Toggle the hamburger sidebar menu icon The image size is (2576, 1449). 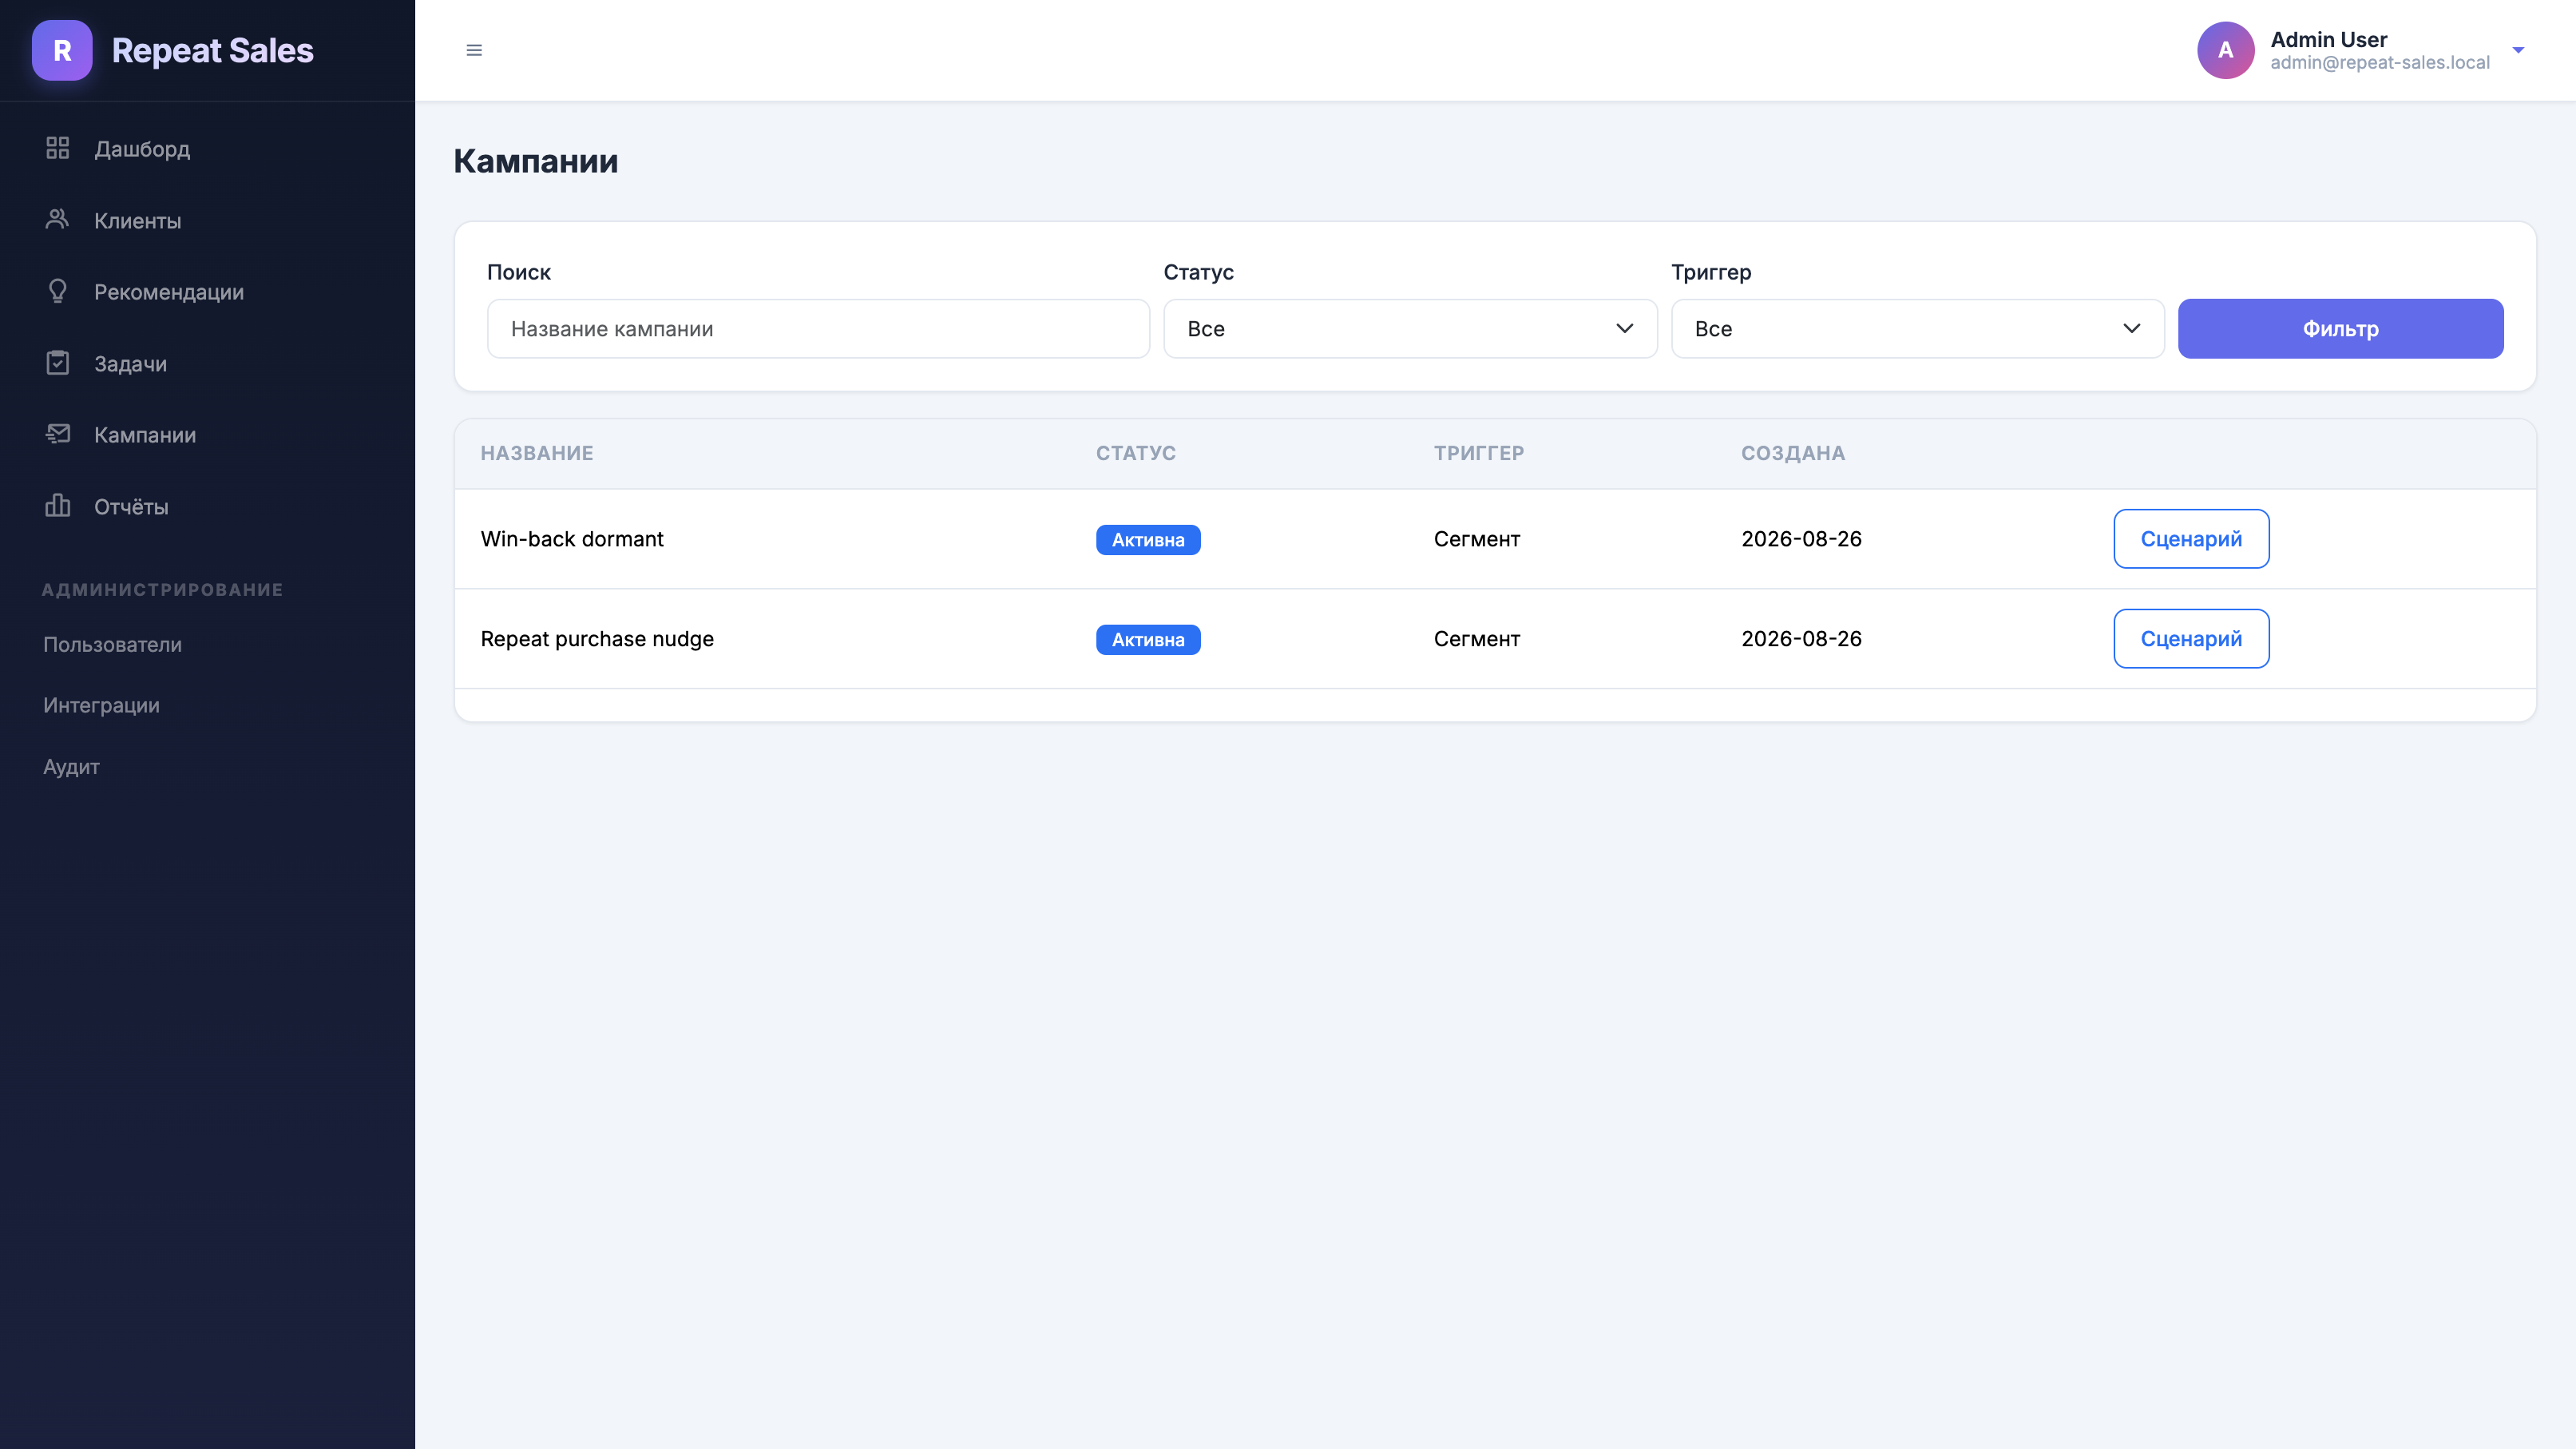pyautogui.click(x=474, y=50)
